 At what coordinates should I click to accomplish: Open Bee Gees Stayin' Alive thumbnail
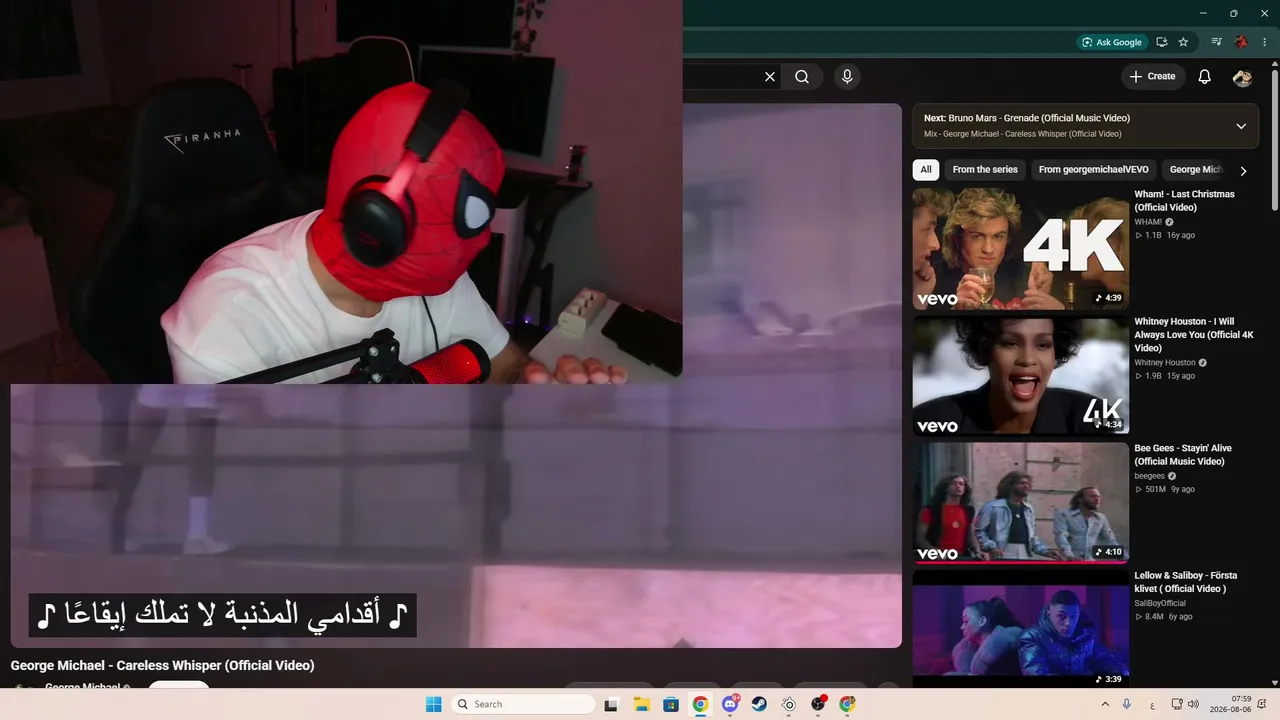pyautogui.click(x=1021, y=503)
